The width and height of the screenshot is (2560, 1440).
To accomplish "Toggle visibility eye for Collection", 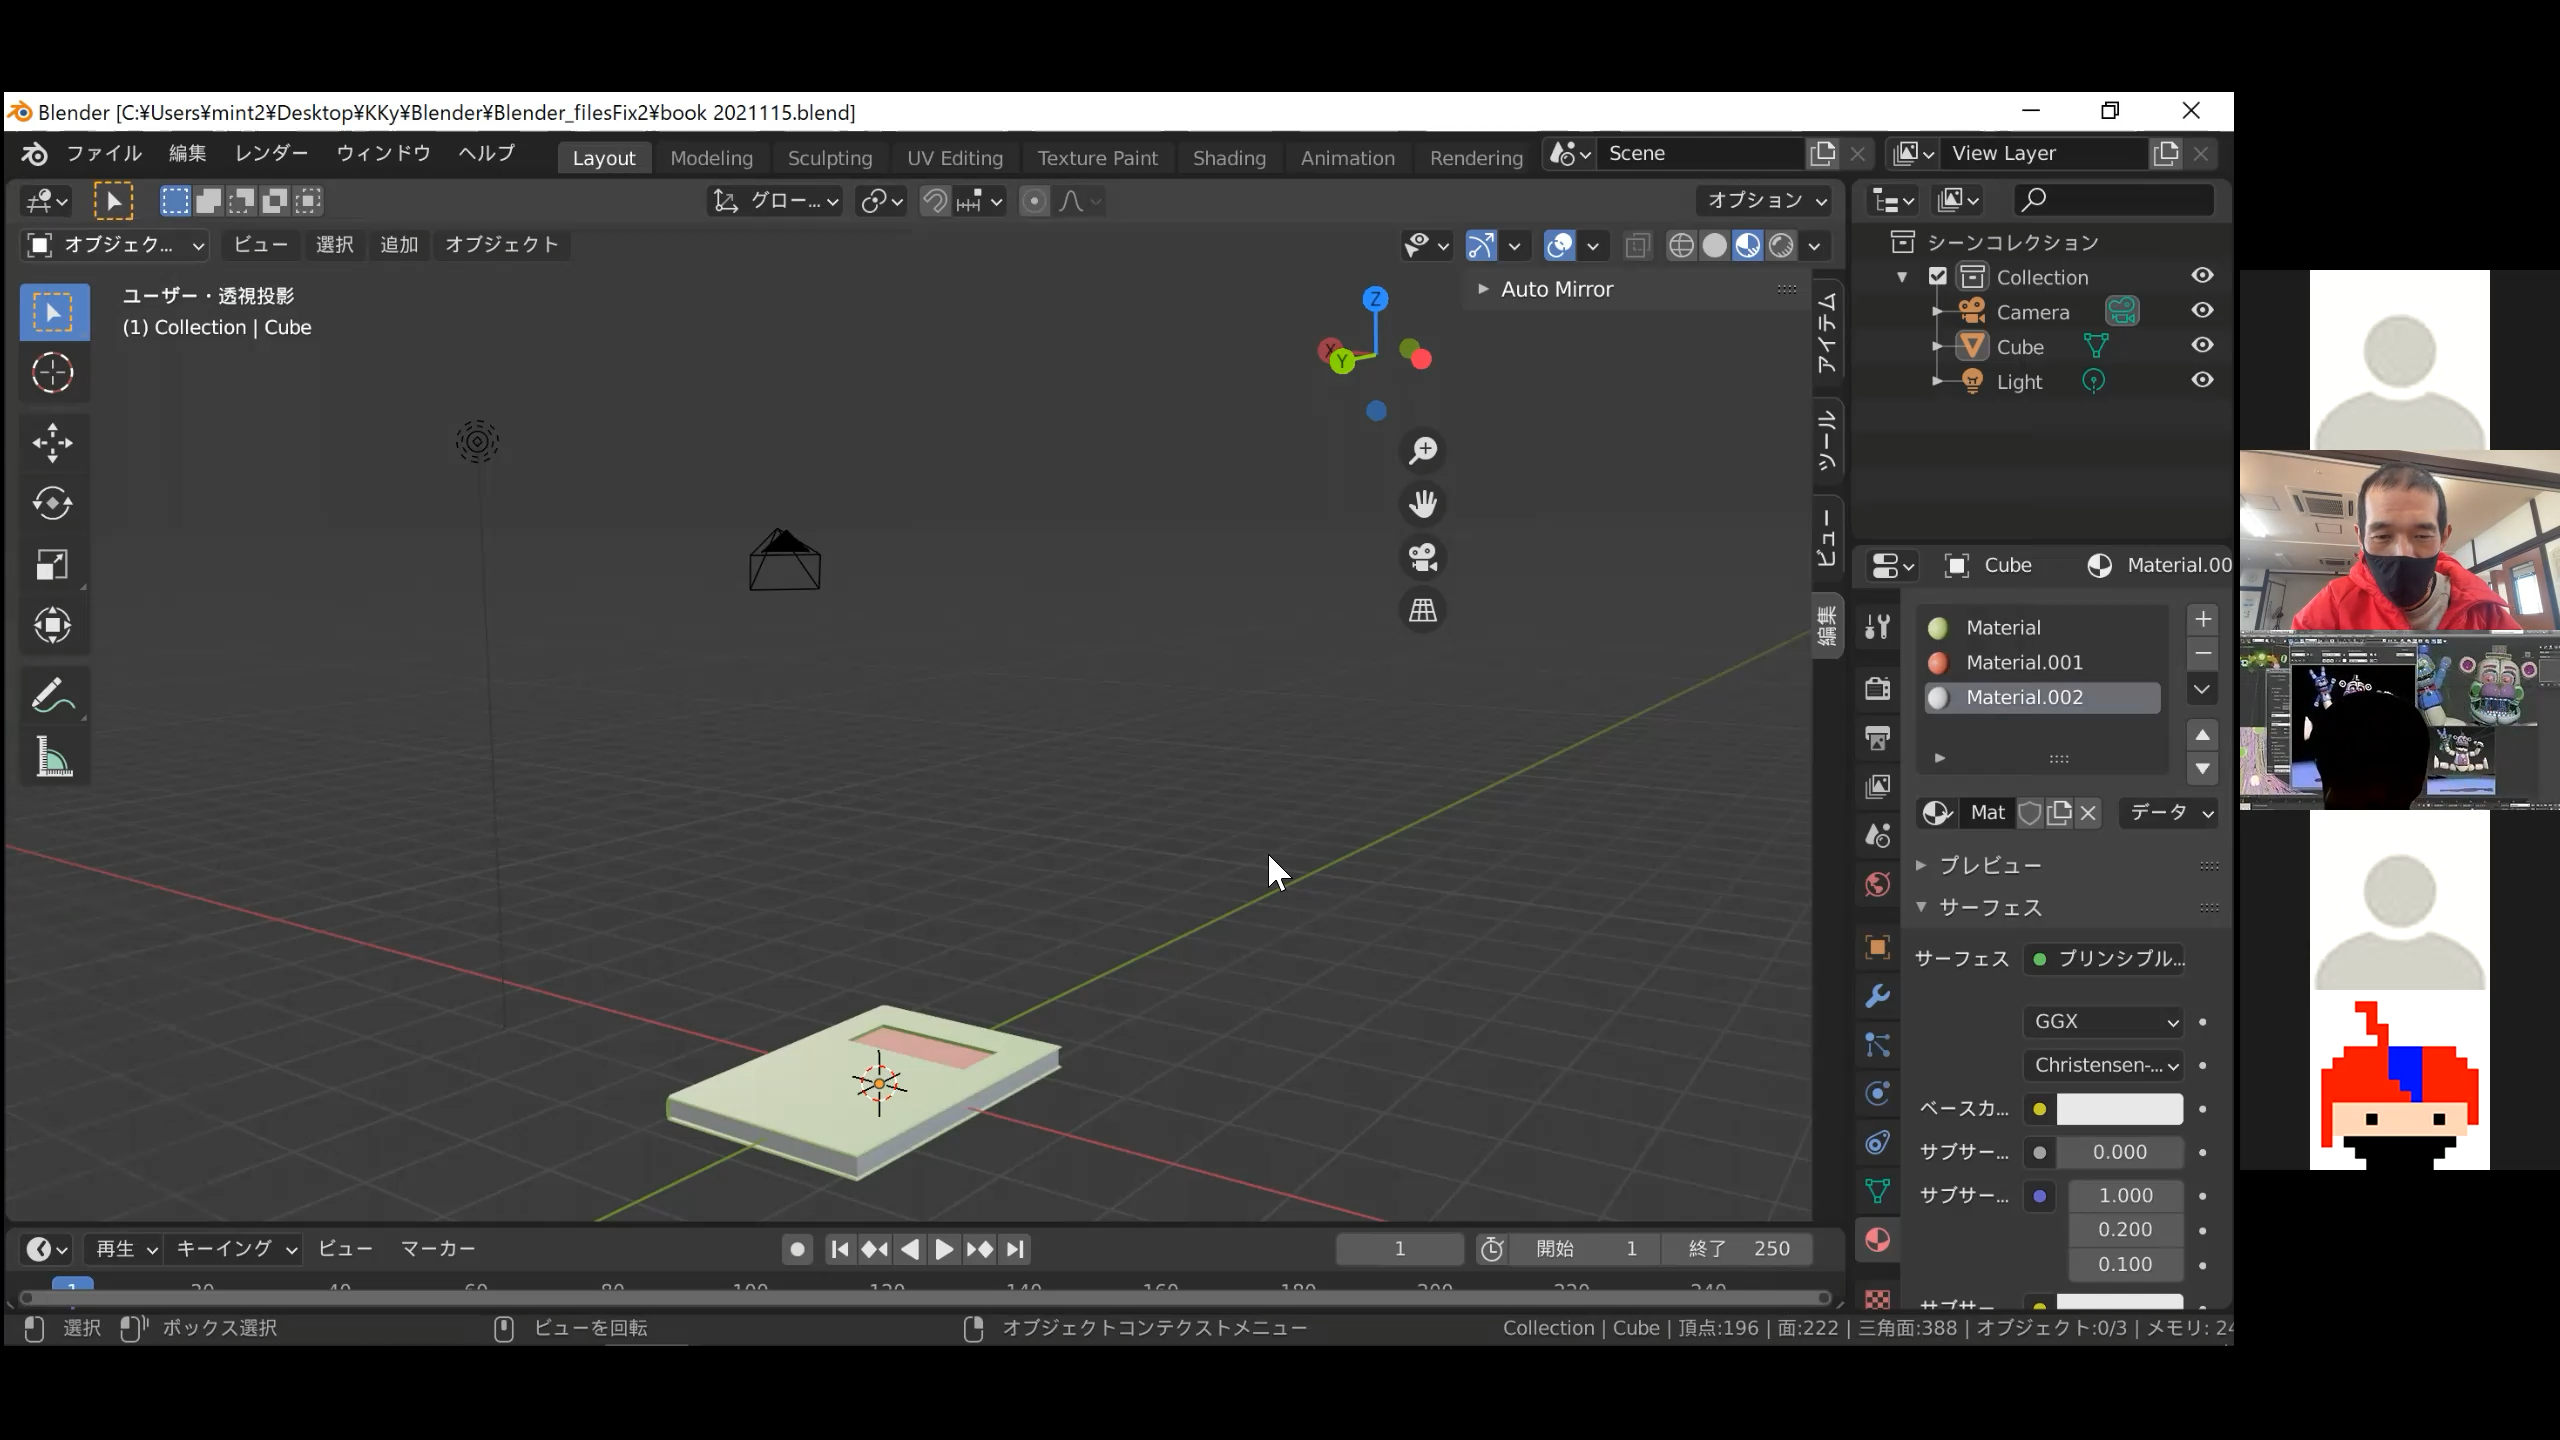I will 2202,276.
